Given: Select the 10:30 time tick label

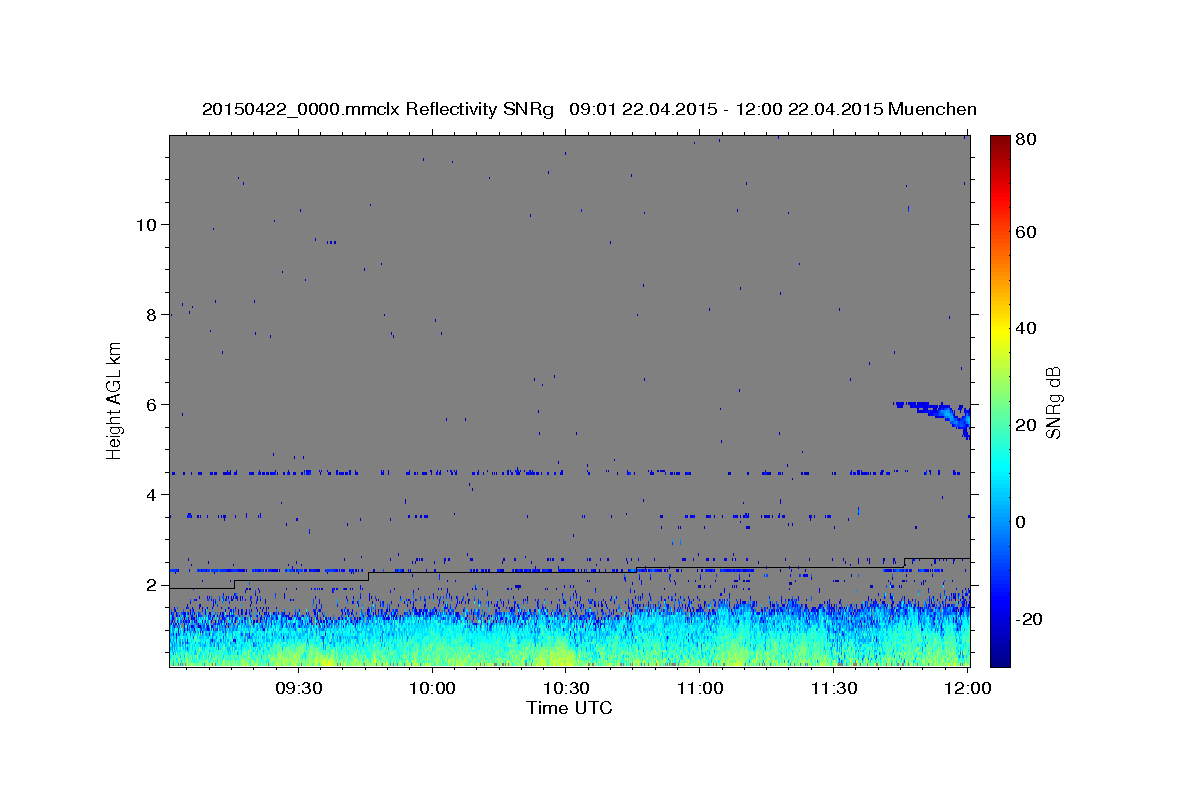Looking at the screenshot, I should click(x=566, y=688).
